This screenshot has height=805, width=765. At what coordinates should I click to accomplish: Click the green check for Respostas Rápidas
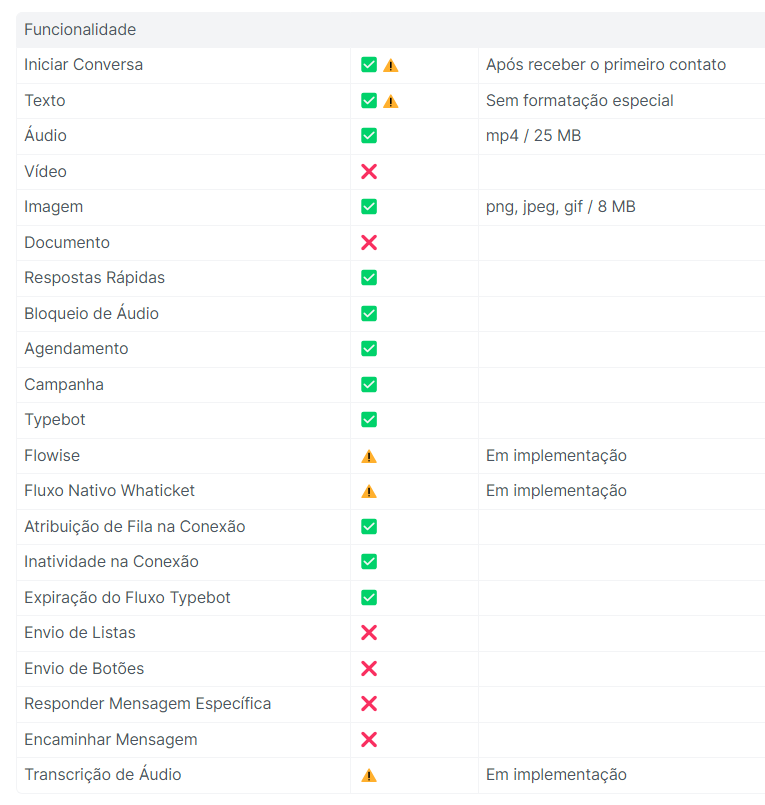click(369, 278)
